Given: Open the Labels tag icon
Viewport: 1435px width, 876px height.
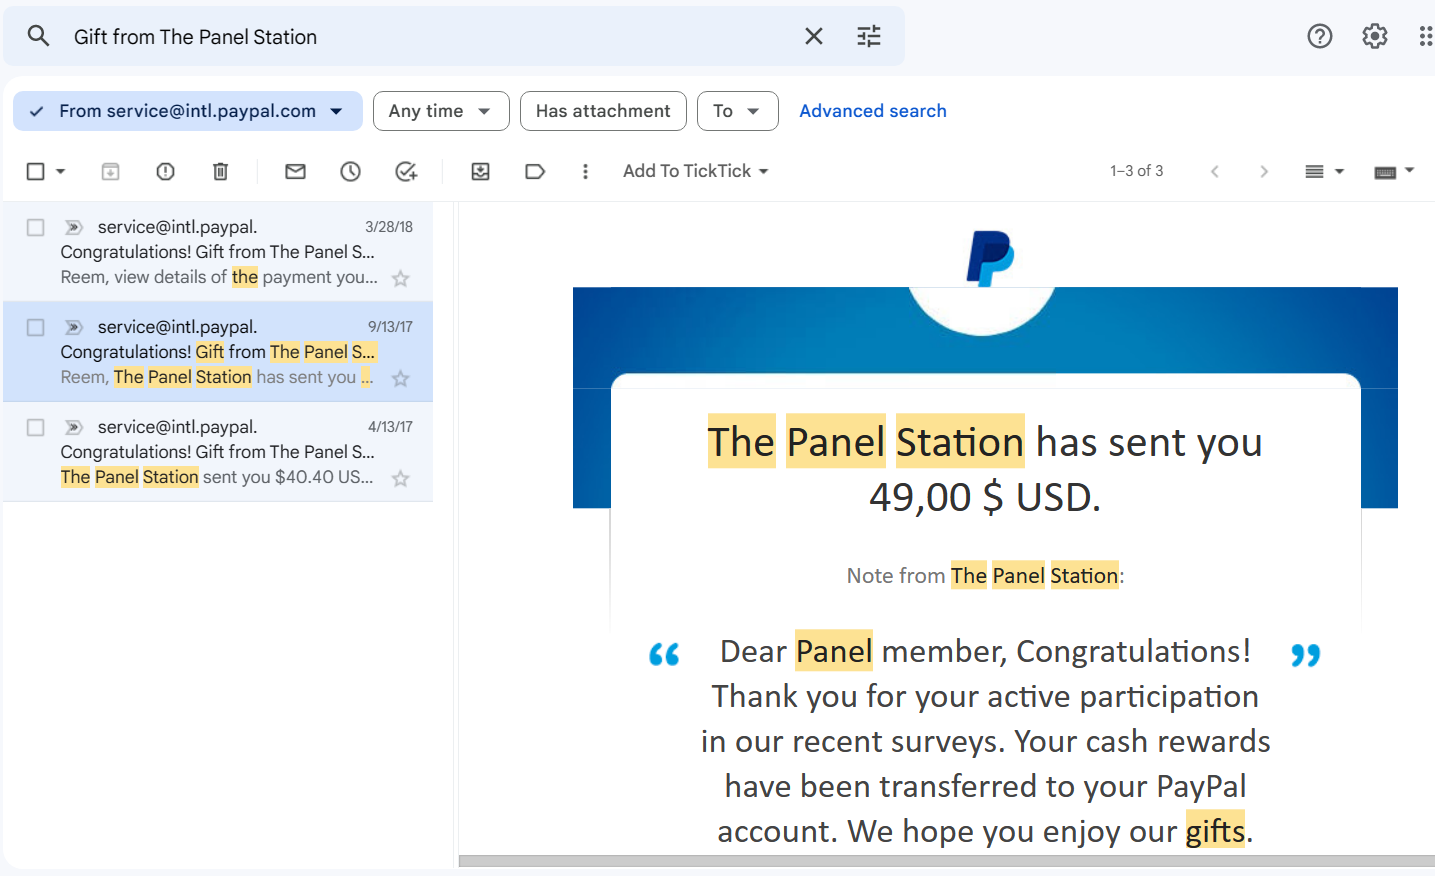Looking at the screenshot, I should tap(535, 171).
